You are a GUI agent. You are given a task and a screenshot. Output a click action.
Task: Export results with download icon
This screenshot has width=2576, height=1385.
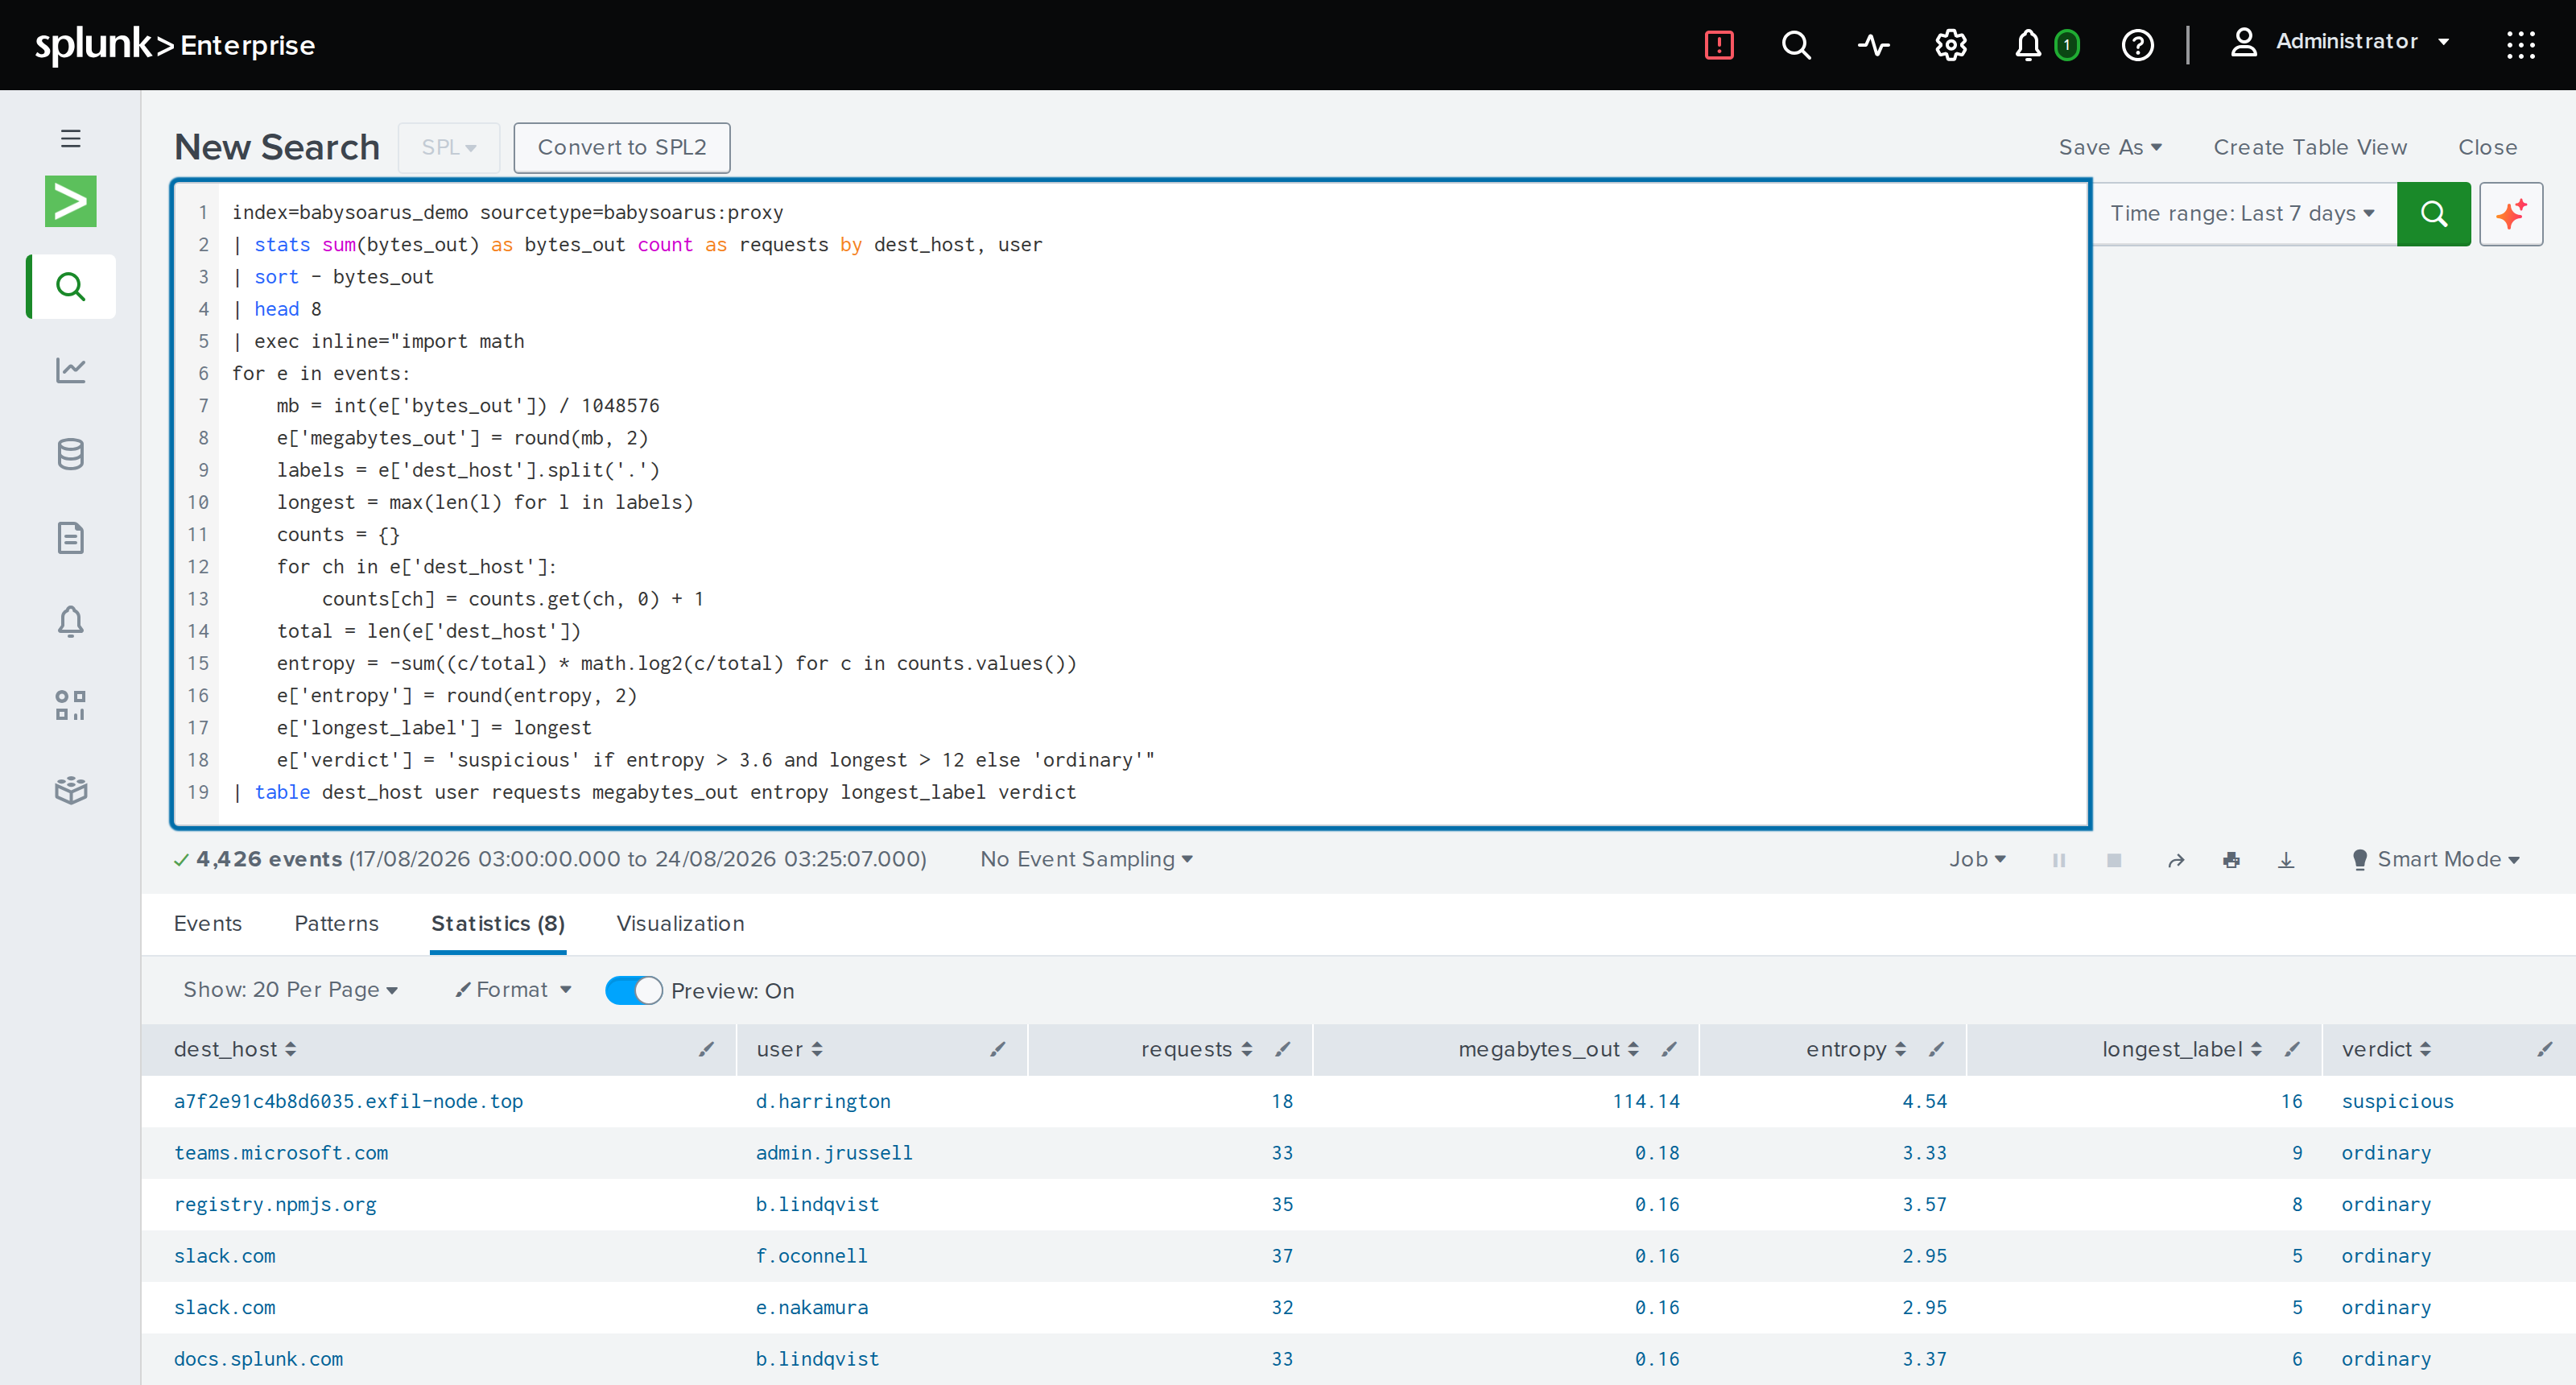click(2286, 860)
